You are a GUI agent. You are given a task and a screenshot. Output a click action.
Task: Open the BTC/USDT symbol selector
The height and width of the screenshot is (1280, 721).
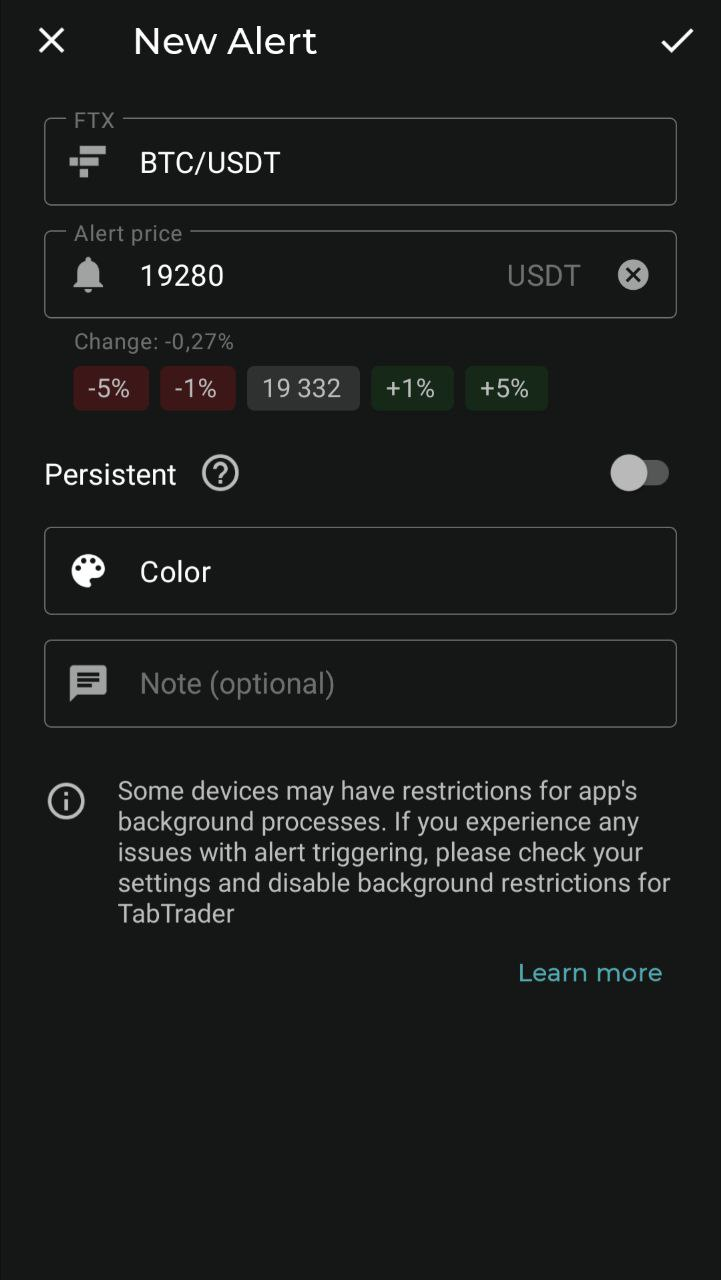click(360, 162)
